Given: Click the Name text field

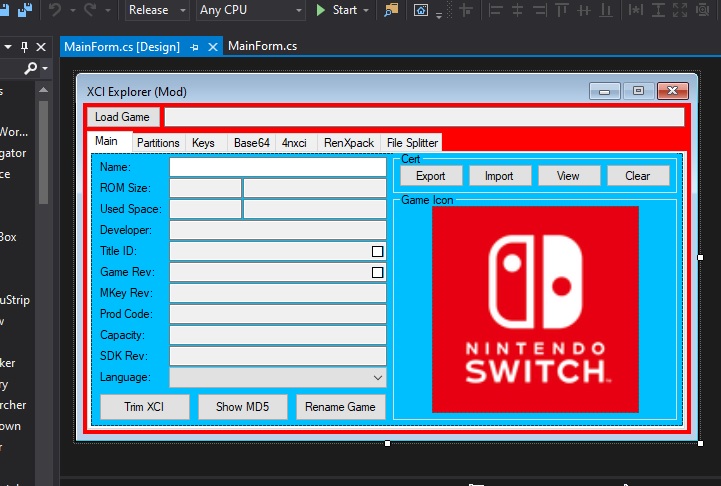Looking at the screenshot, I should (278, 167).
